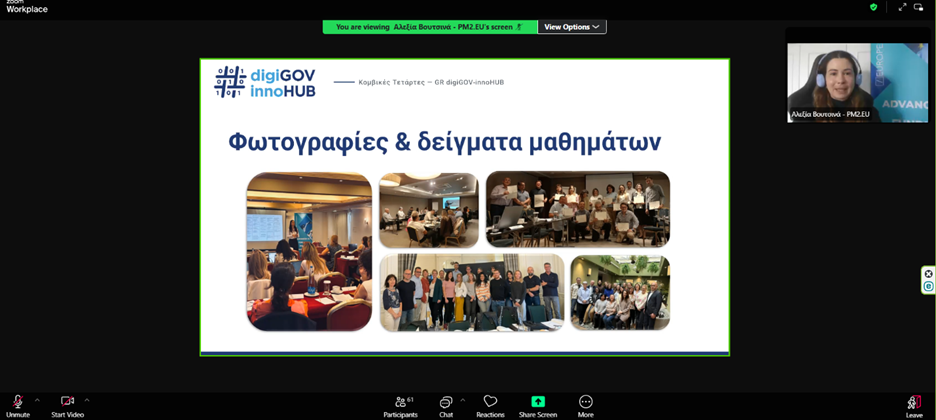
Task: Click the blue circular icon on right edge
Action: [928, 287]
